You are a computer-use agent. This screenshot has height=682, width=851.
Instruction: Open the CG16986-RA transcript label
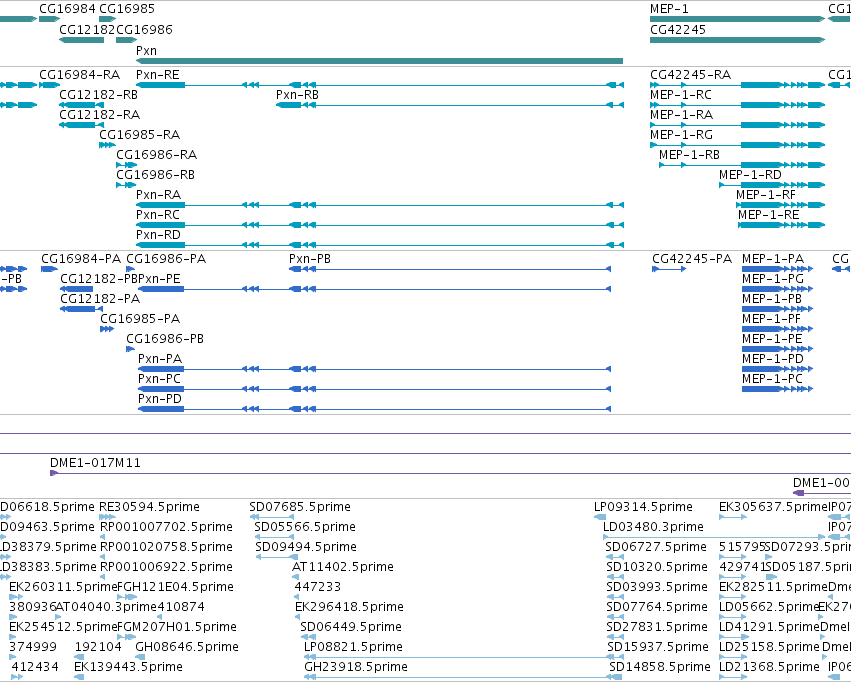tap(156, 155)
